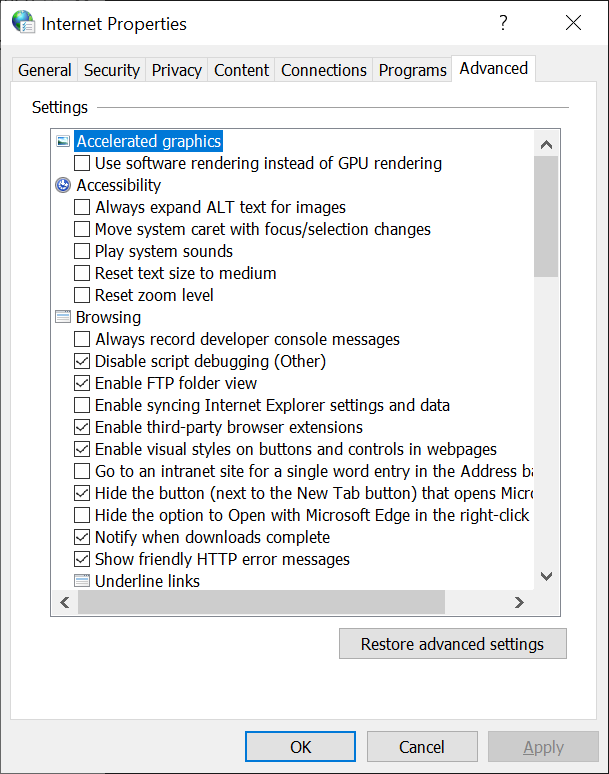Switch to the General tab
Viewport: 609px width, 774px height.
pos(45,70)
